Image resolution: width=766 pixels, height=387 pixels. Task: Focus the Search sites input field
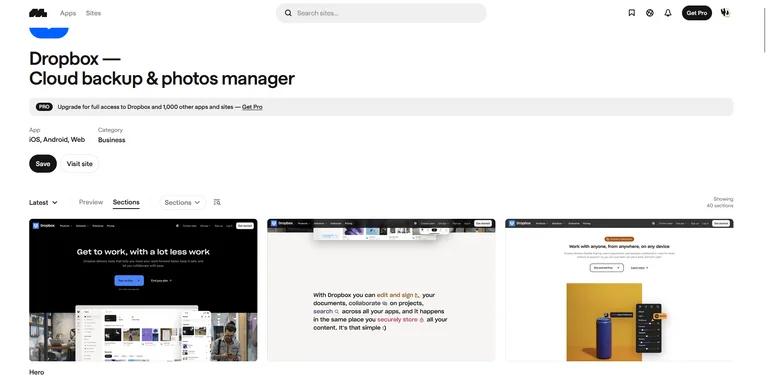pyautogui.click(x=381, y=13)
